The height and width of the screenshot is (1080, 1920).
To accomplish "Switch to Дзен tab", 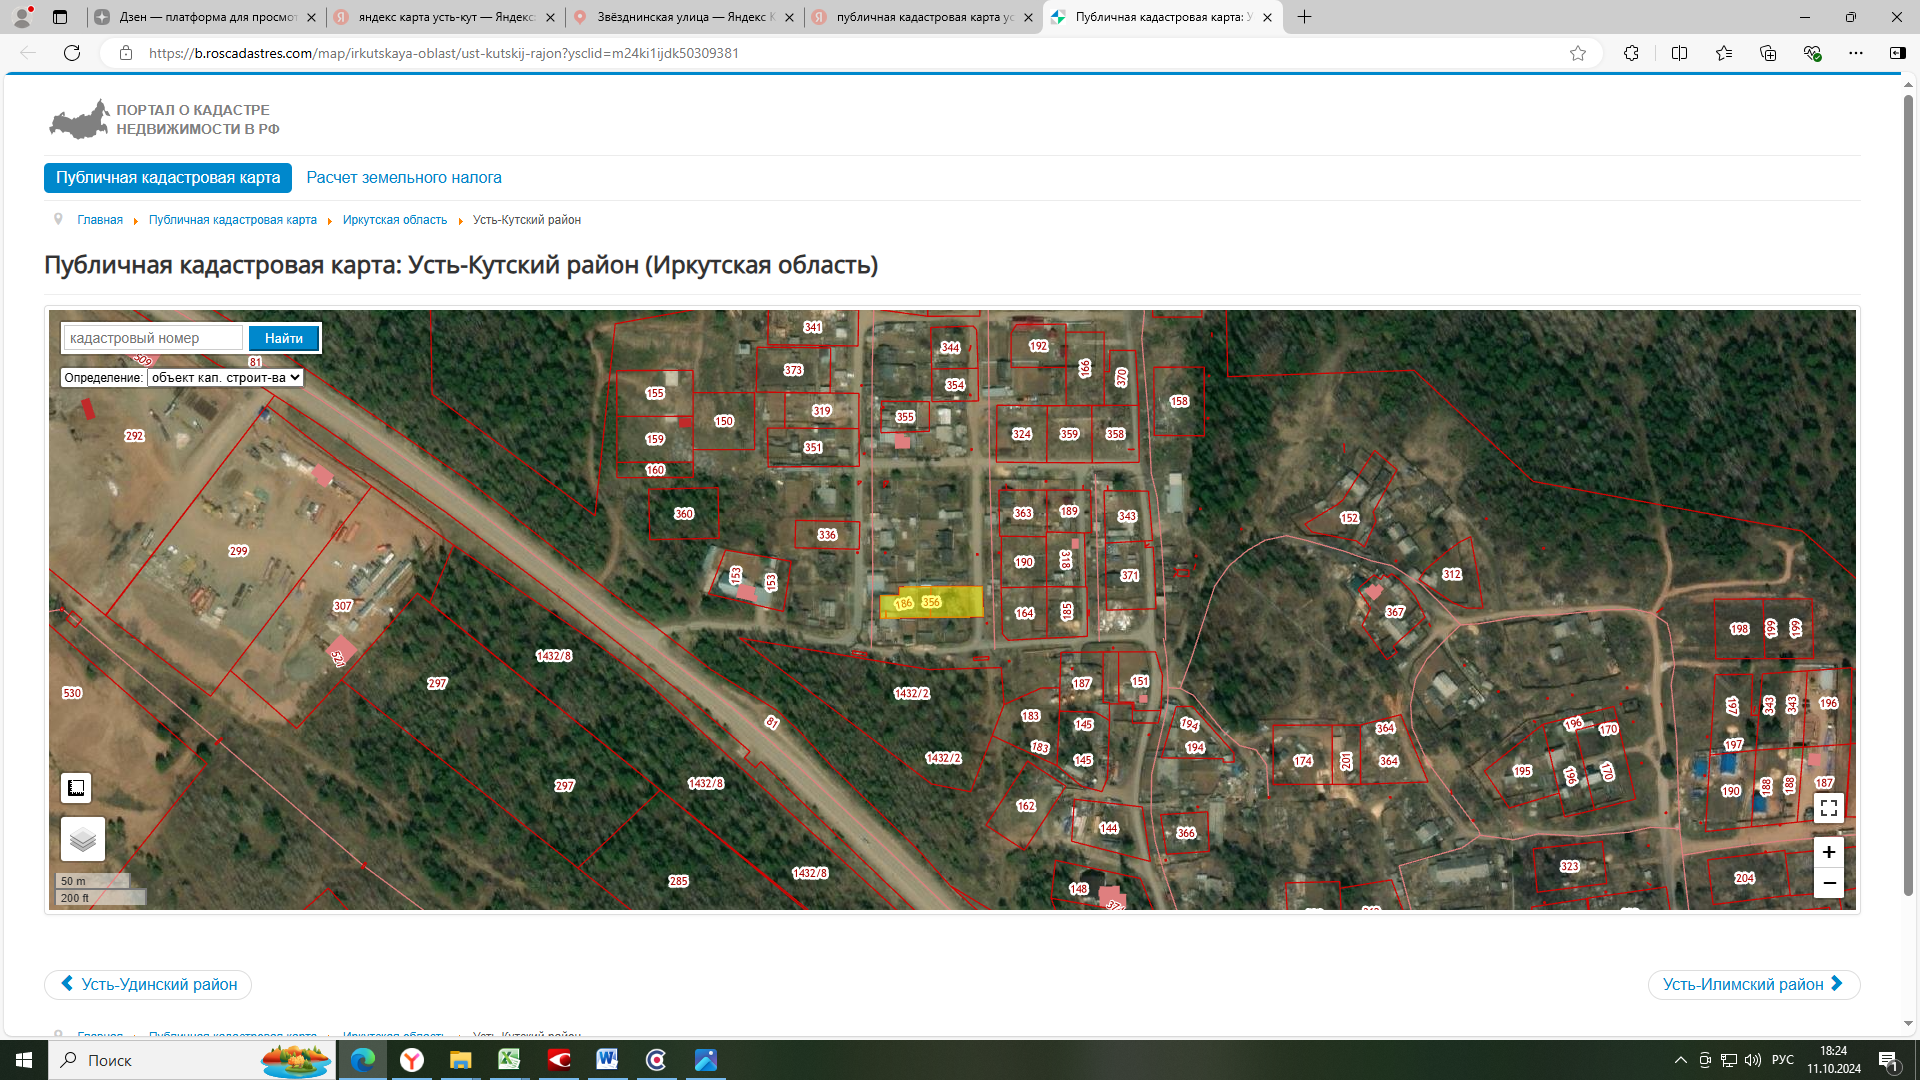I will coord(204,17).
